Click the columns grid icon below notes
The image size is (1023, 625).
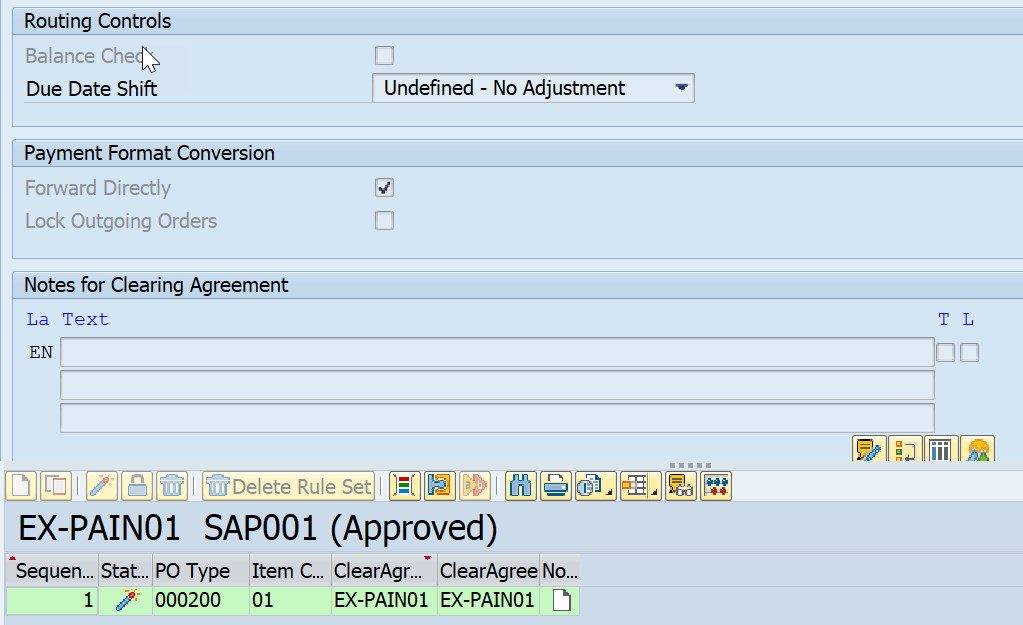pos(941,449)
